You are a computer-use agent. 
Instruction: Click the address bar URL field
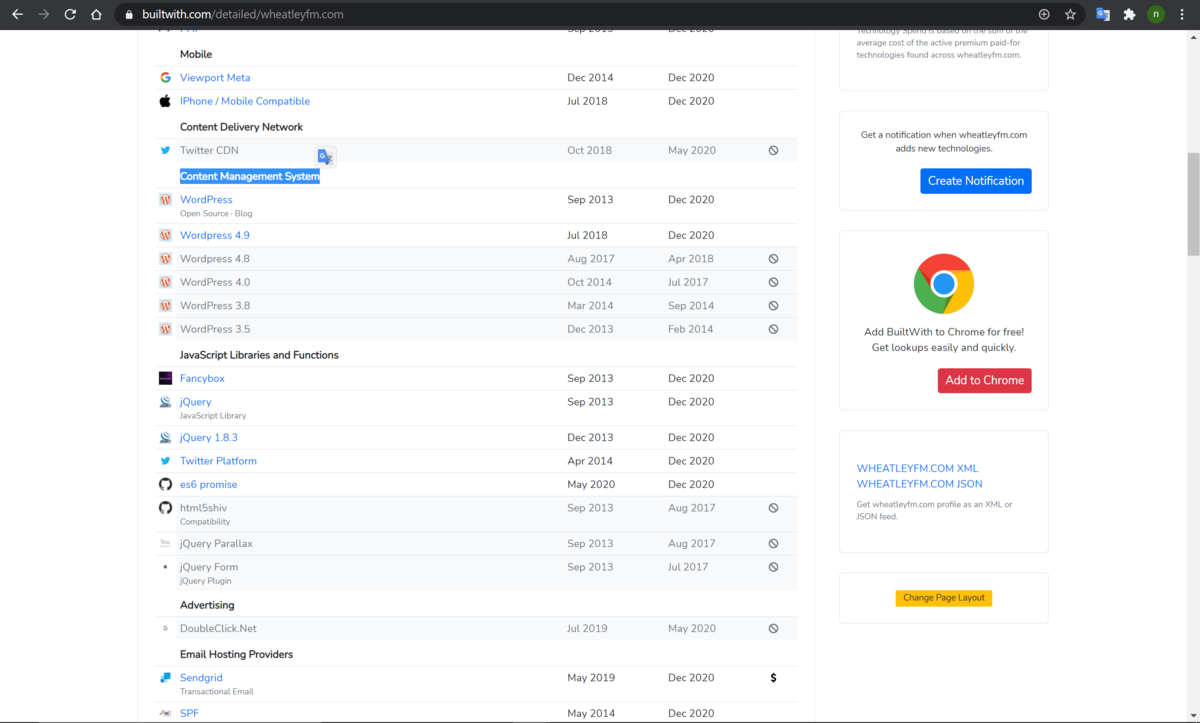[580, 15]
